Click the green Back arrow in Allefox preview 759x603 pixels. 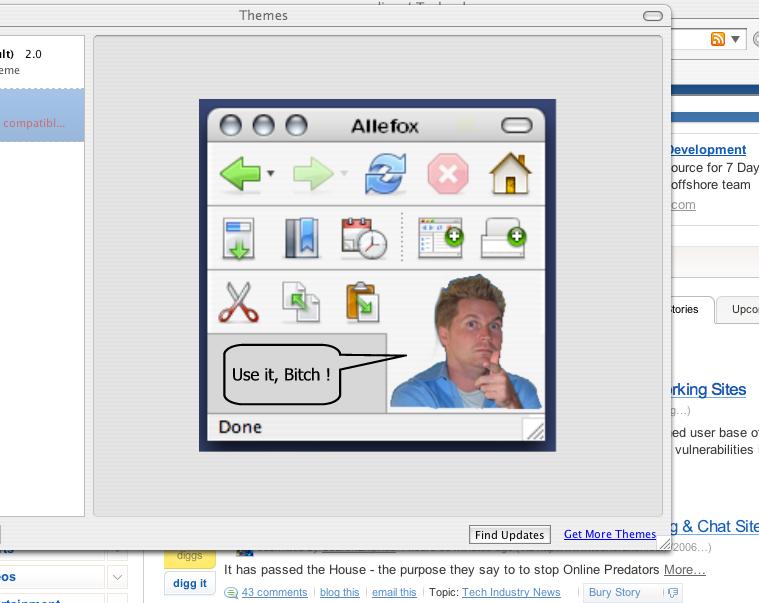tap(240, 174)
